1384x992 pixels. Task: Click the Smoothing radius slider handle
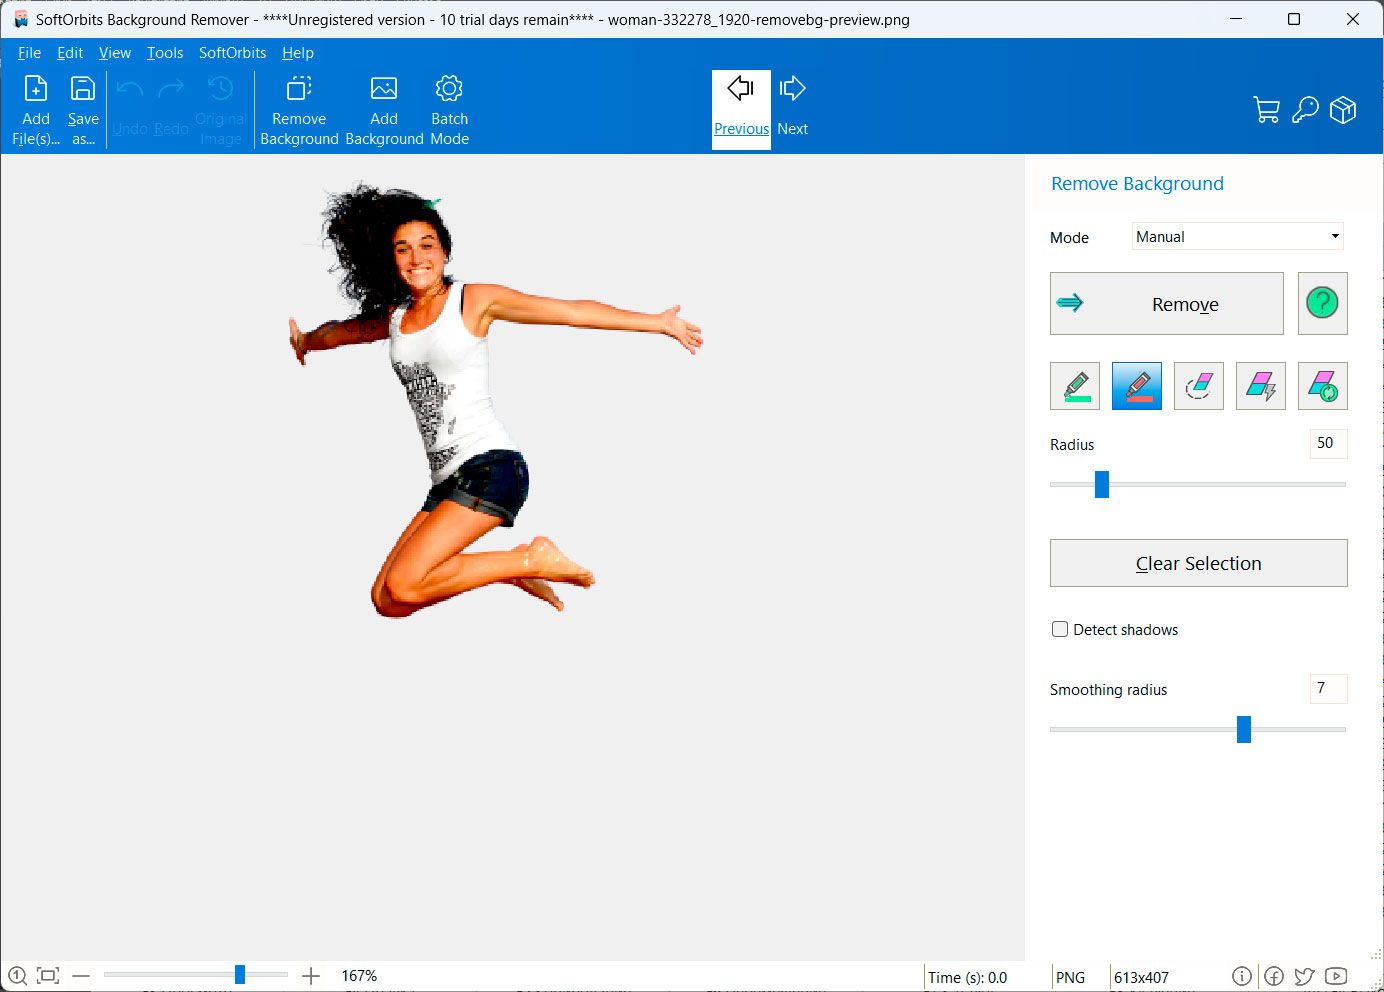click(x=1244, y=729)
